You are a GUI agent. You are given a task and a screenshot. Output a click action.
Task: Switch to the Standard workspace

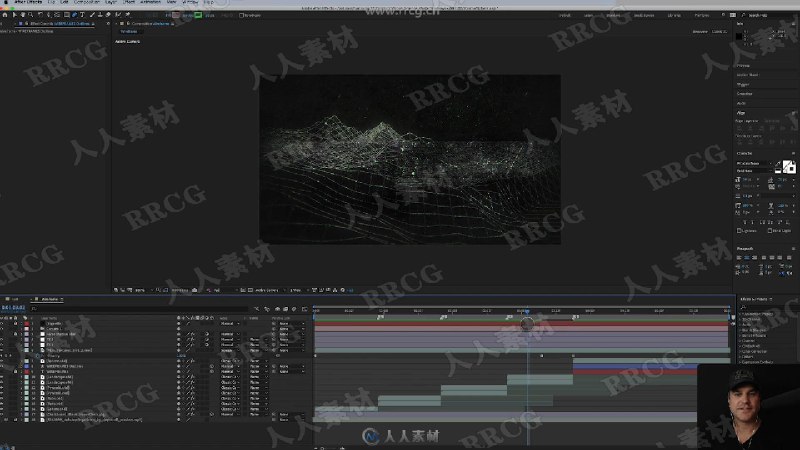coord(613,15)
